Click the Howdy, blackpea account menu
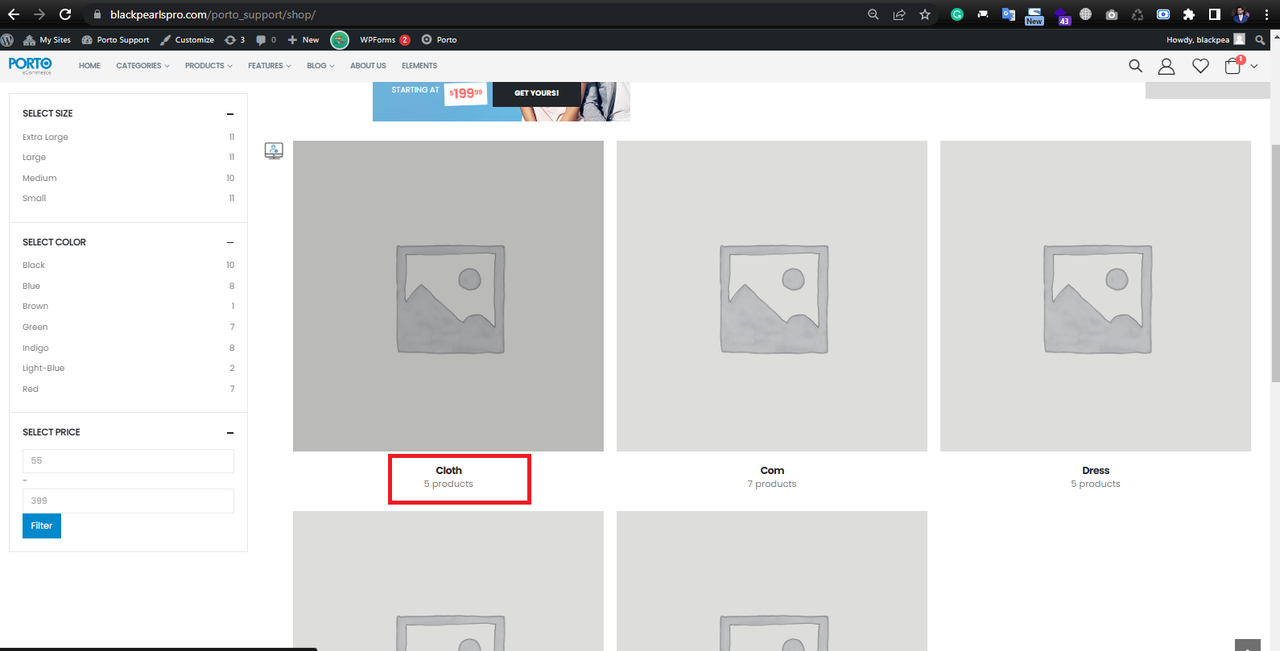Image resolution: width=1280 pixels, height=651 pixels. pyautogui.click(x=1206, y=40)
